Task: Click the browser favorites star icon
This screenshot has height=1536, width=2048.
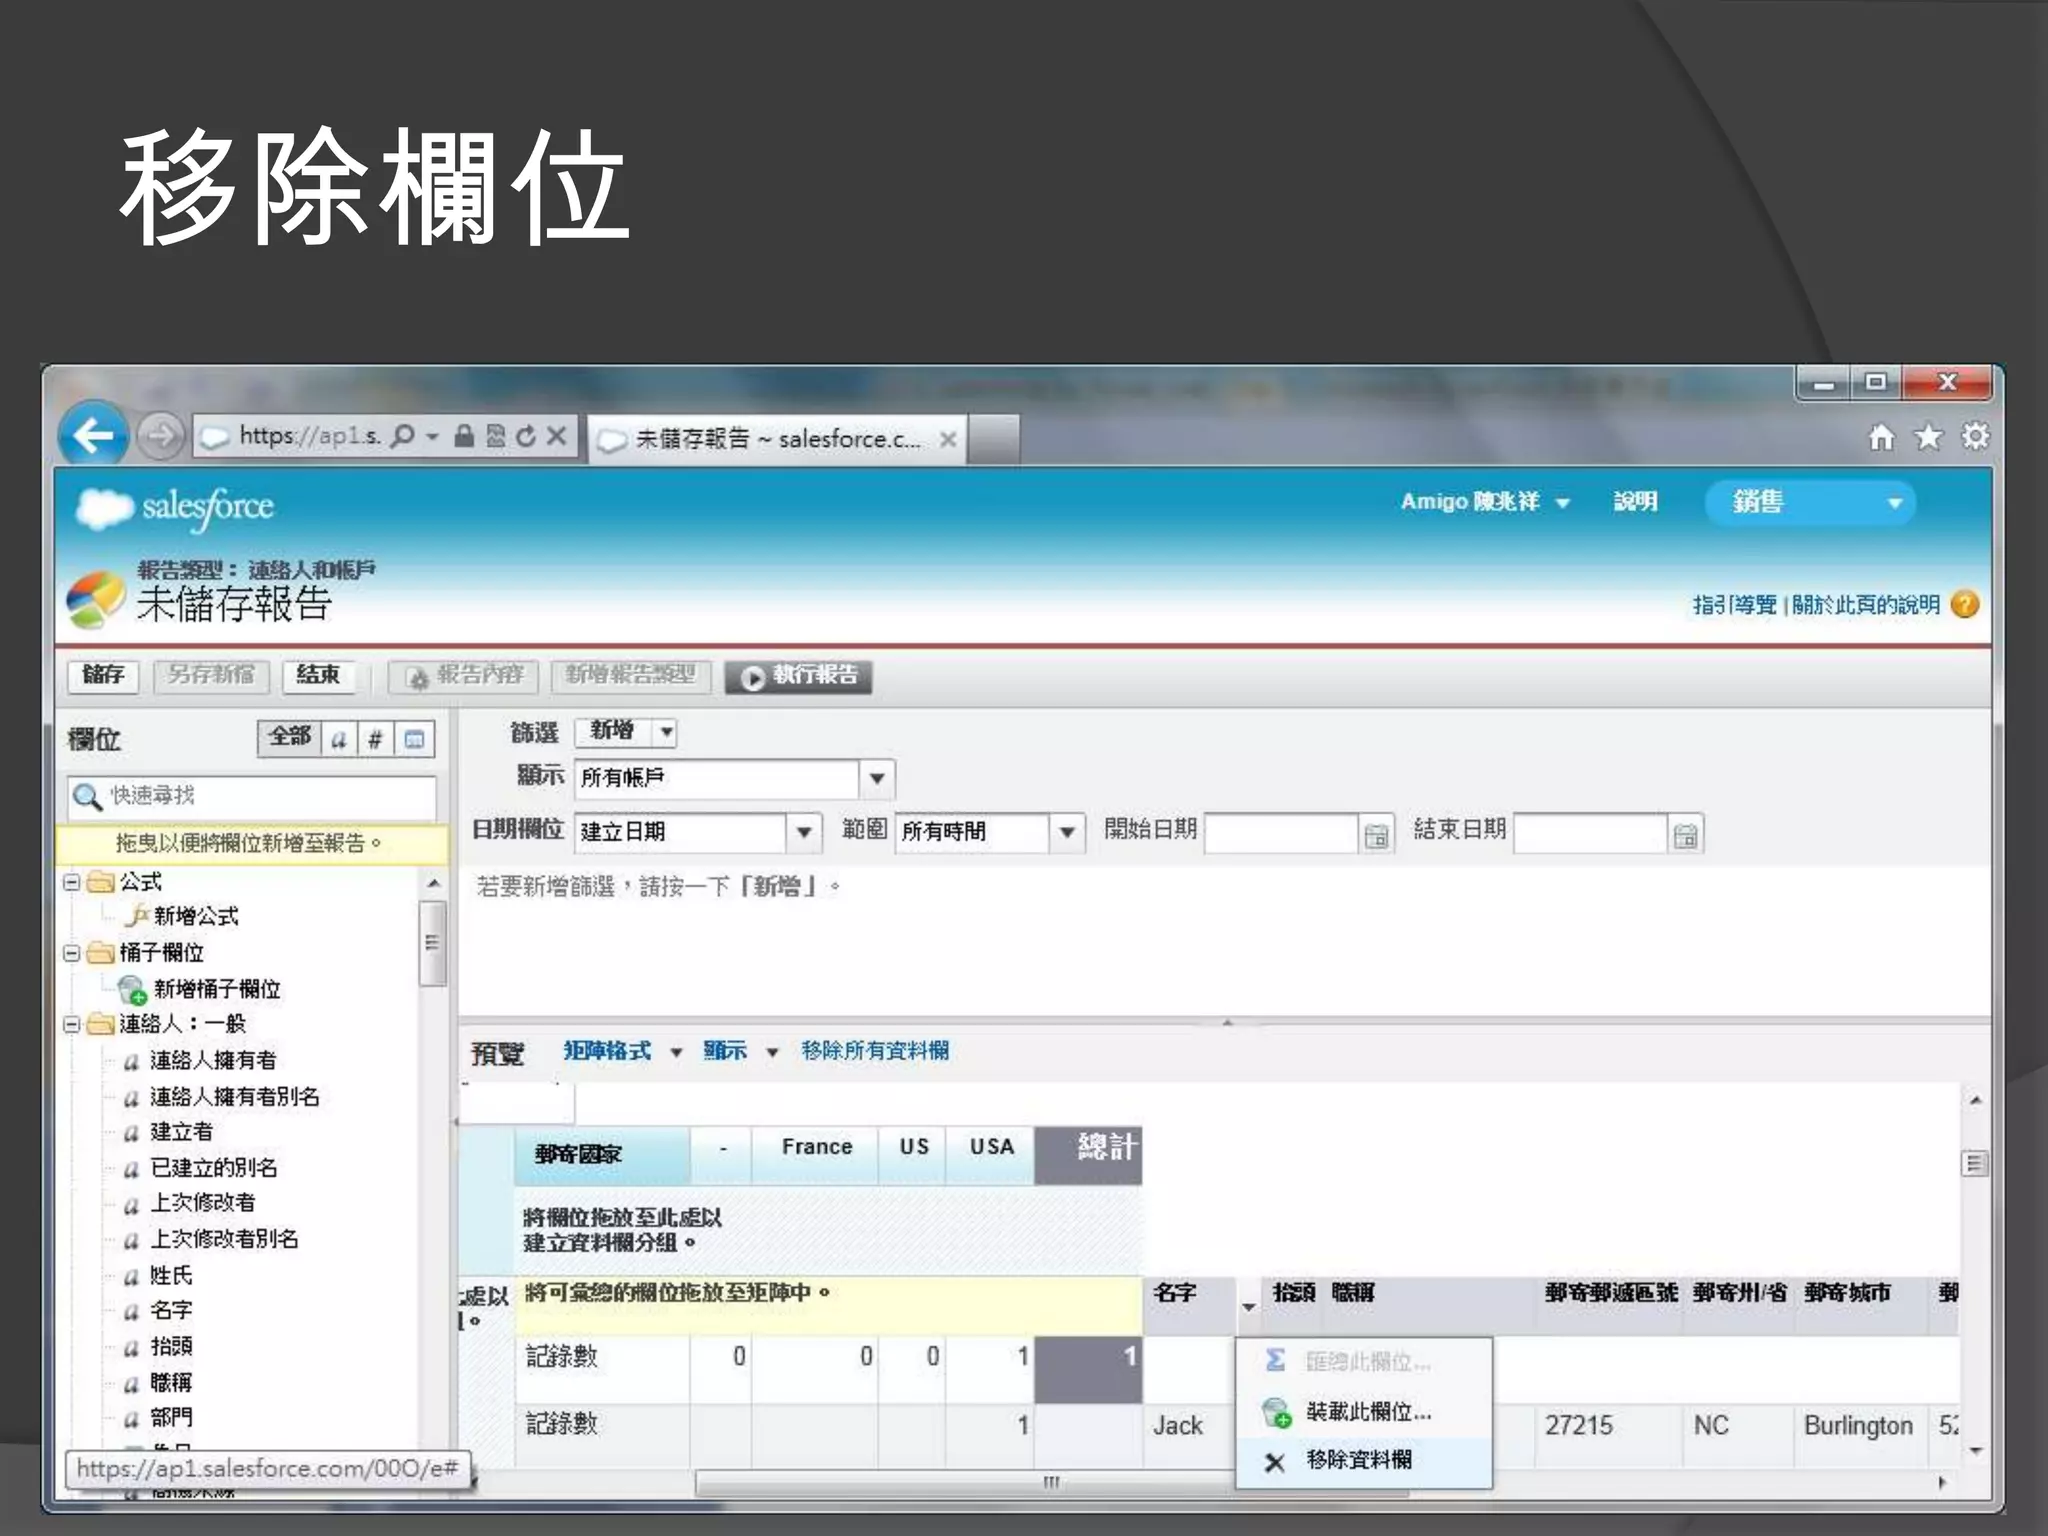Action: [1927, 438]
